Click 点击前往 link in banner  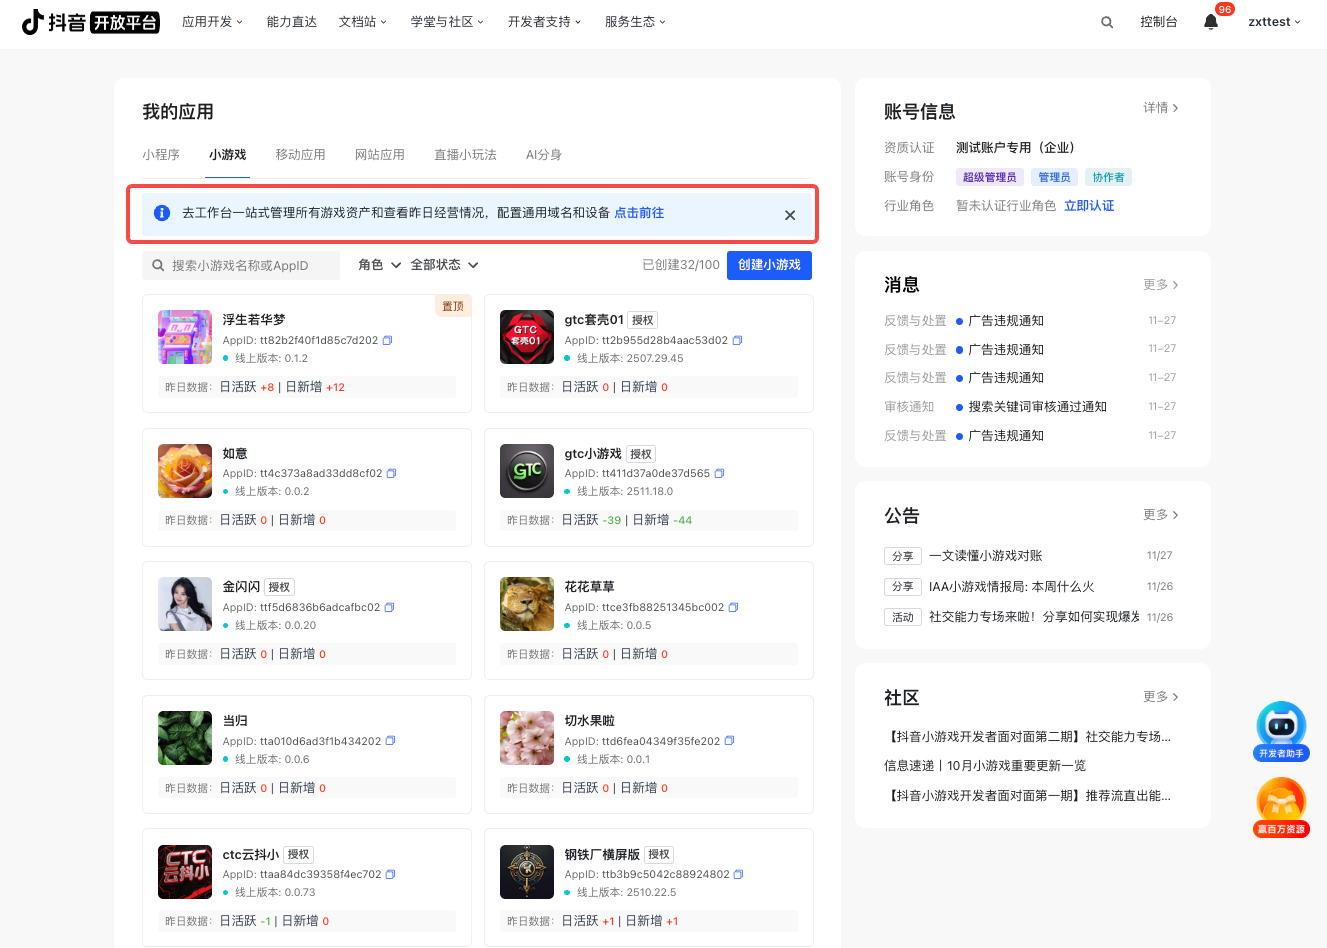(x=639, y=213)
